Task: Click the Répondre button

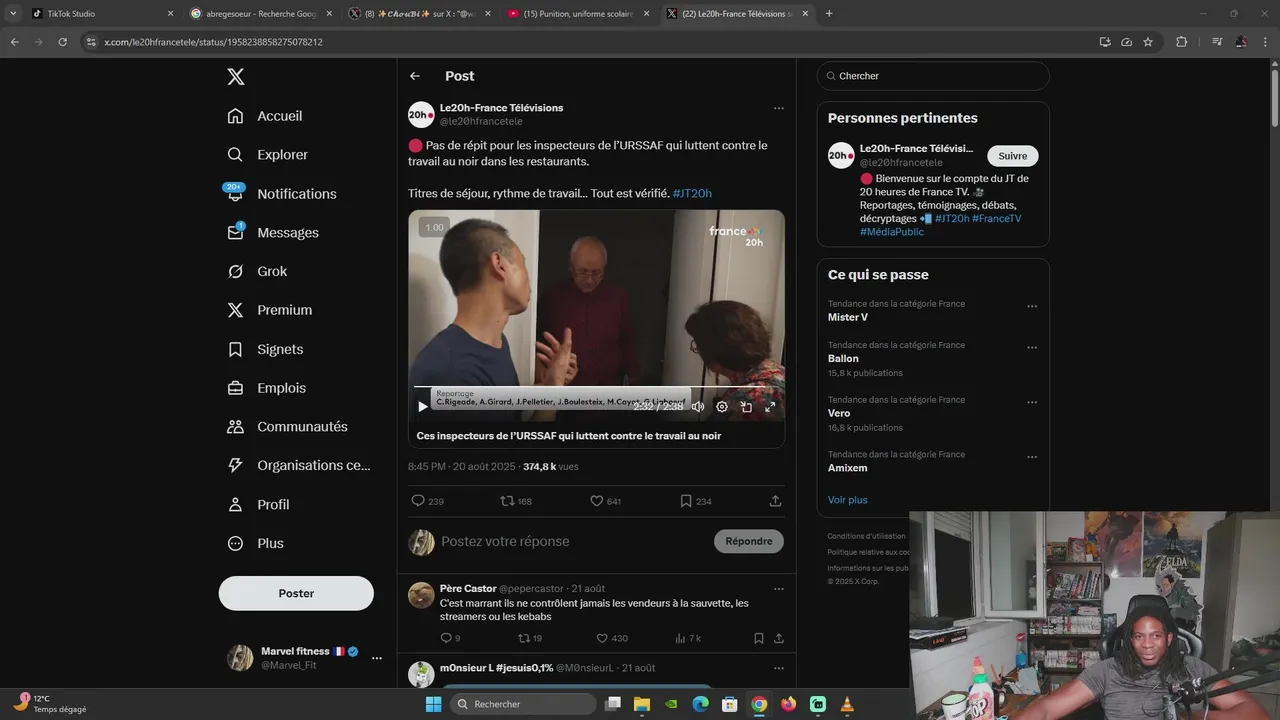Action: click(749, 541)
